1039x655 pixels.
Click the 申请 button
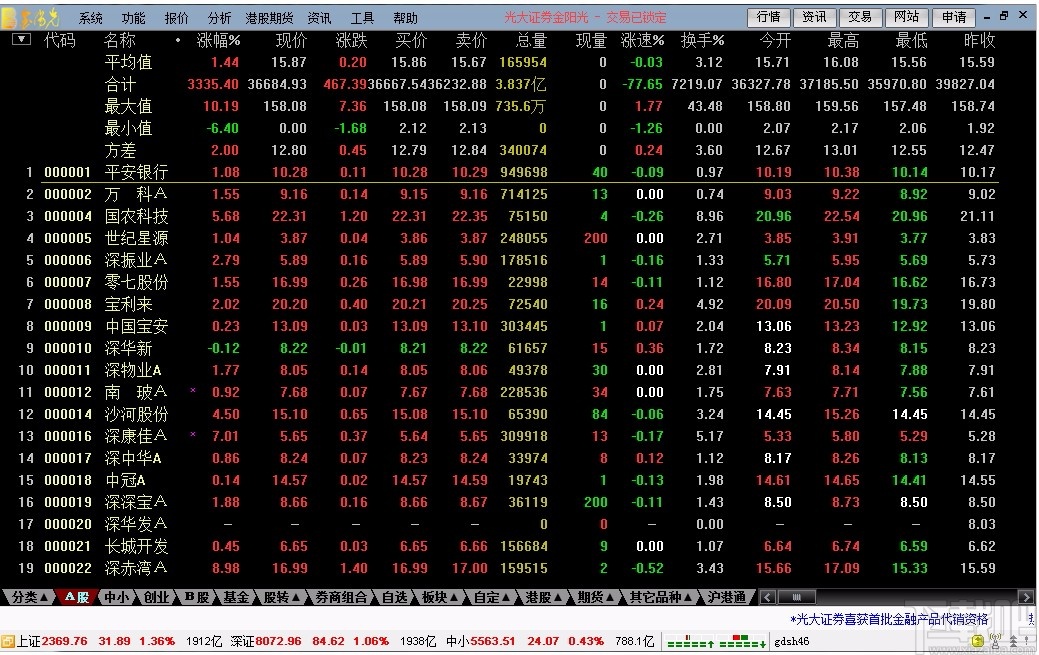click(954, 17)
